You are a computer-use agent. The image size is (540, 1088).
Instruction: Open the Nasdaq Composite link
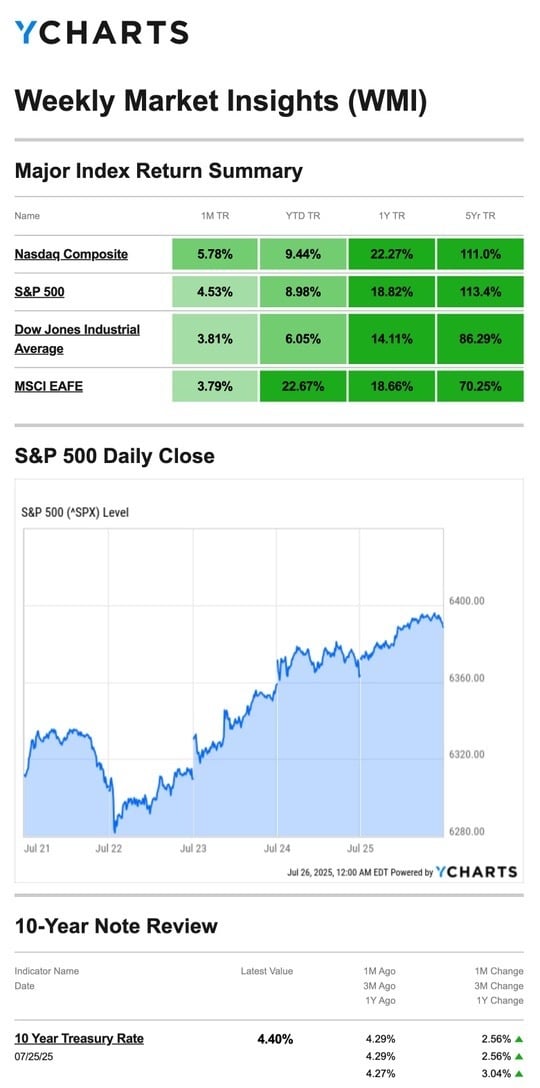(x=71, y=254)
